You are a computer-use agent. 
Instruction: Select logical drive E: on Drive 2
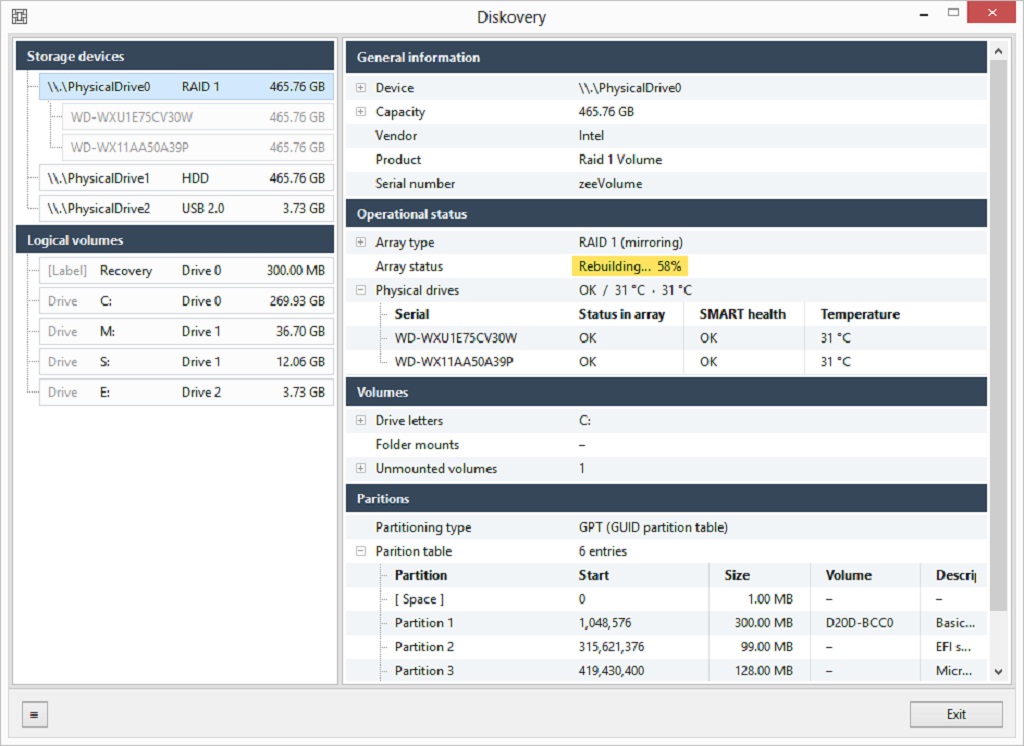click(186, 392)
